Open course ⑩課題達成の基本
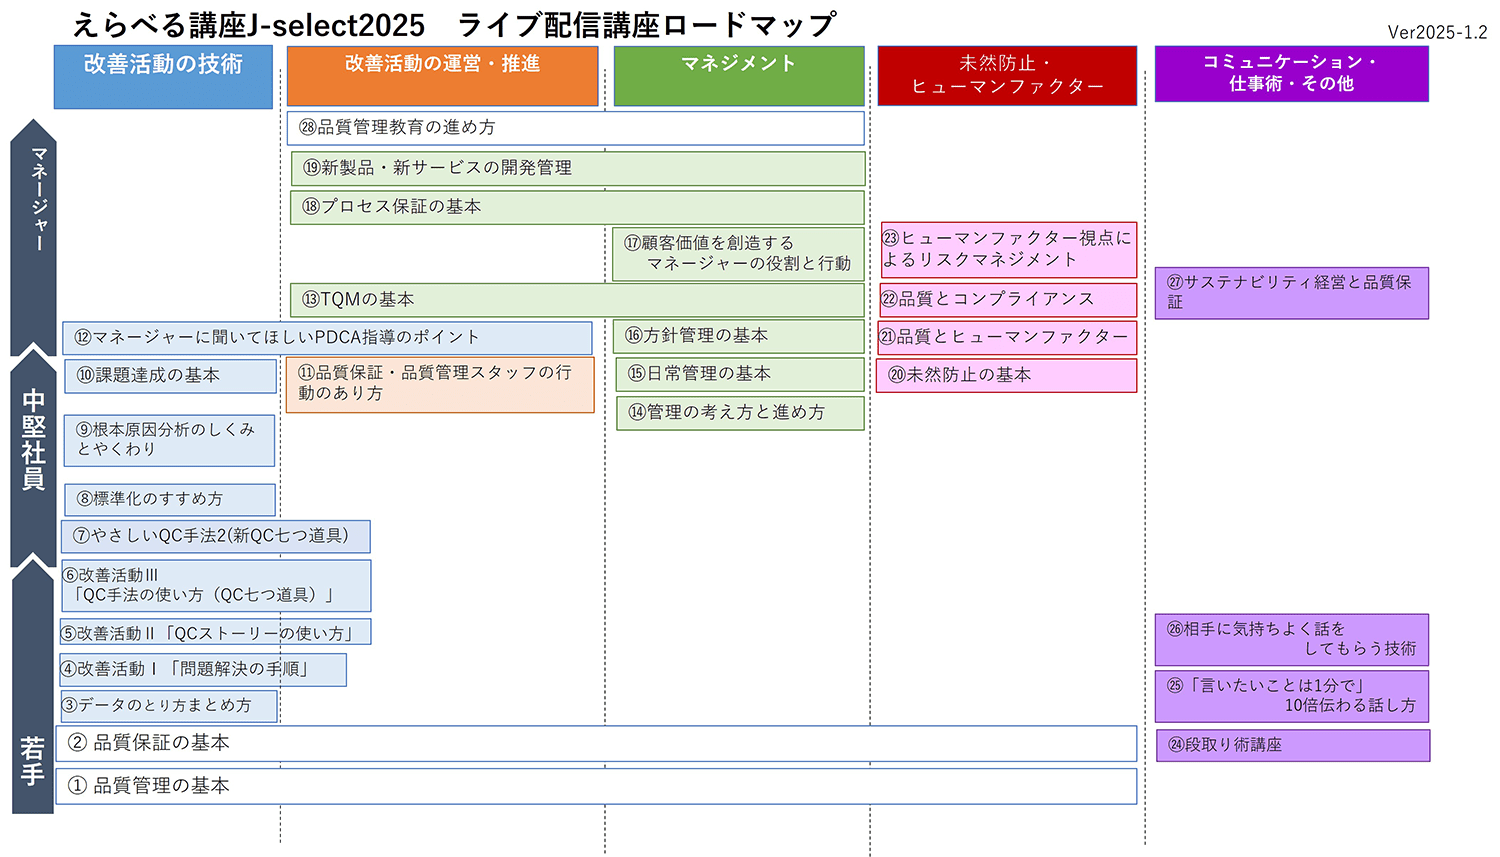This screenshot has height=857, width=1500. [x=170, y=376]
